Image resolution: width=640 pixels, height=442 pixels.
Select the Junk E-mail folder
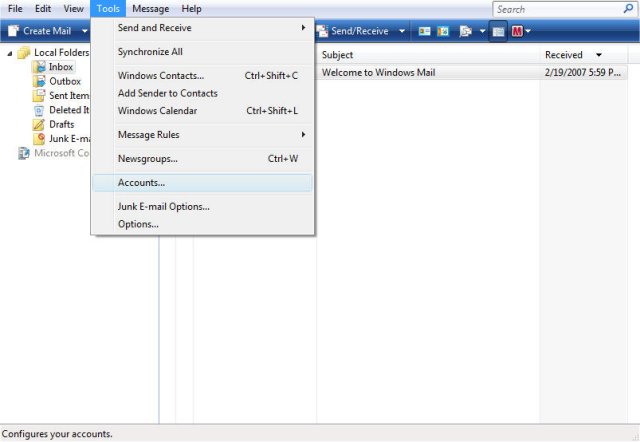(x=69, y=139)
